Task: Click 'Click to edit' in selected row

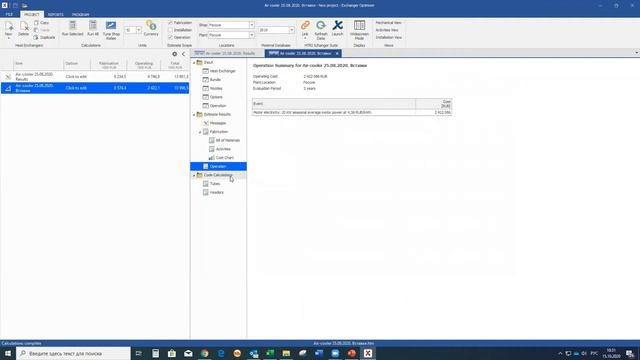Action: coord(76,88)
